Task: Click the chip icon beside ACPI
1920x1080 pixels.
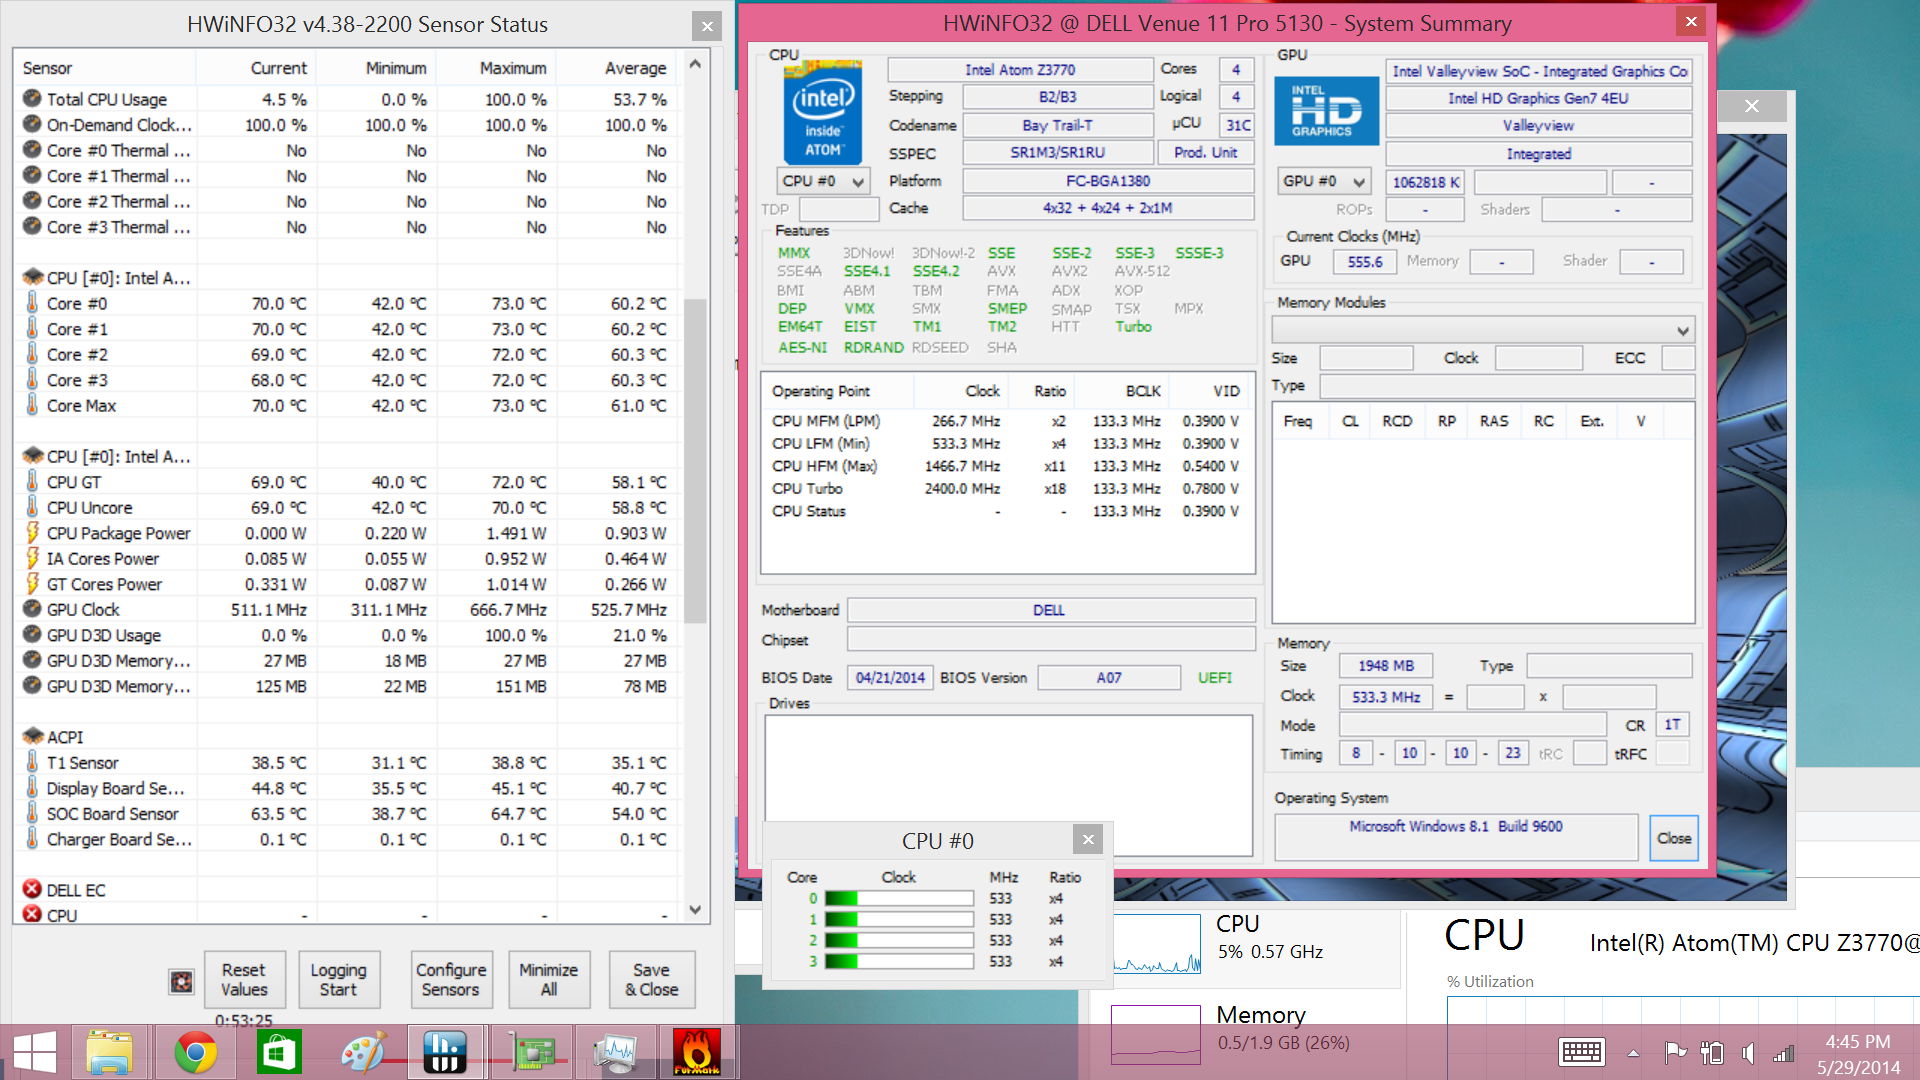Action: pos(32,737)
